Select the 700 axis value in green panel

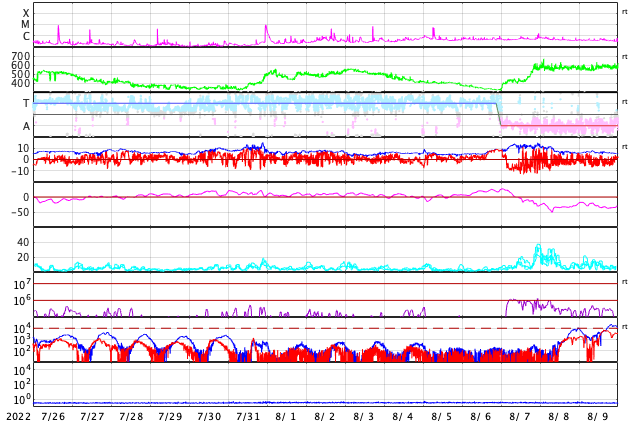click(21, 56)
